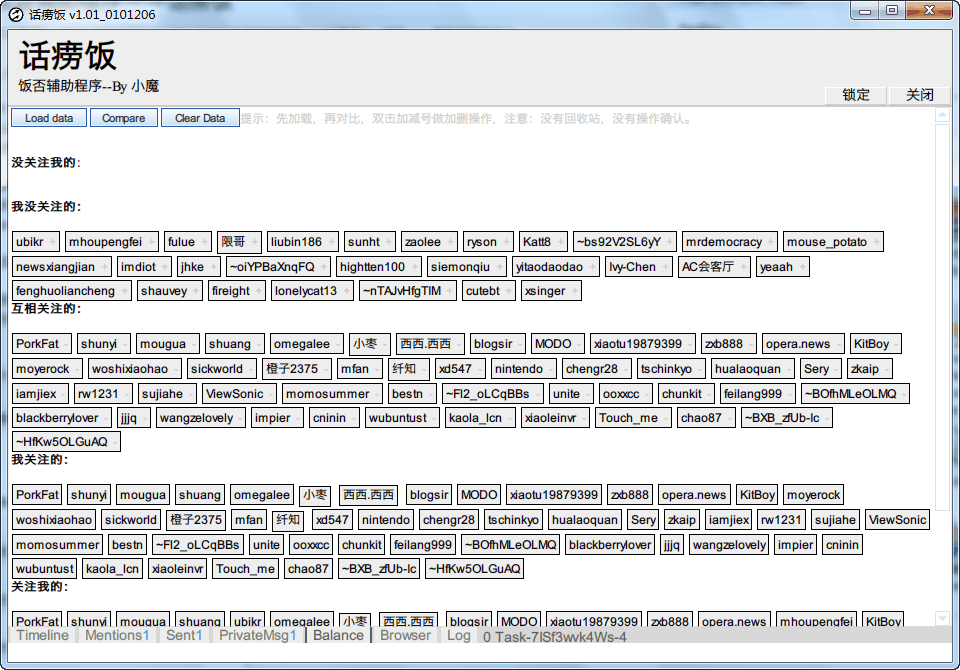This screenshot has height=670, width=960.
Task: Switch to the Timeline tab
Action: pyautogui.click(x=43, y=635)
